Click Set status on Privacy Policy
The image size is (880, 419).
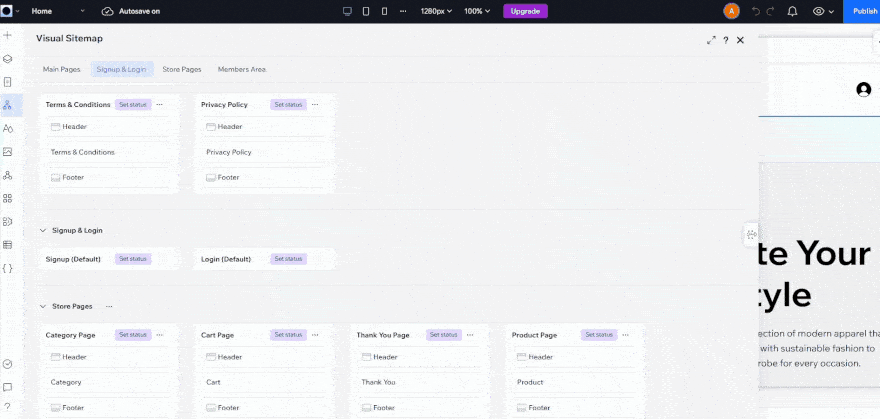pos(286,104)
